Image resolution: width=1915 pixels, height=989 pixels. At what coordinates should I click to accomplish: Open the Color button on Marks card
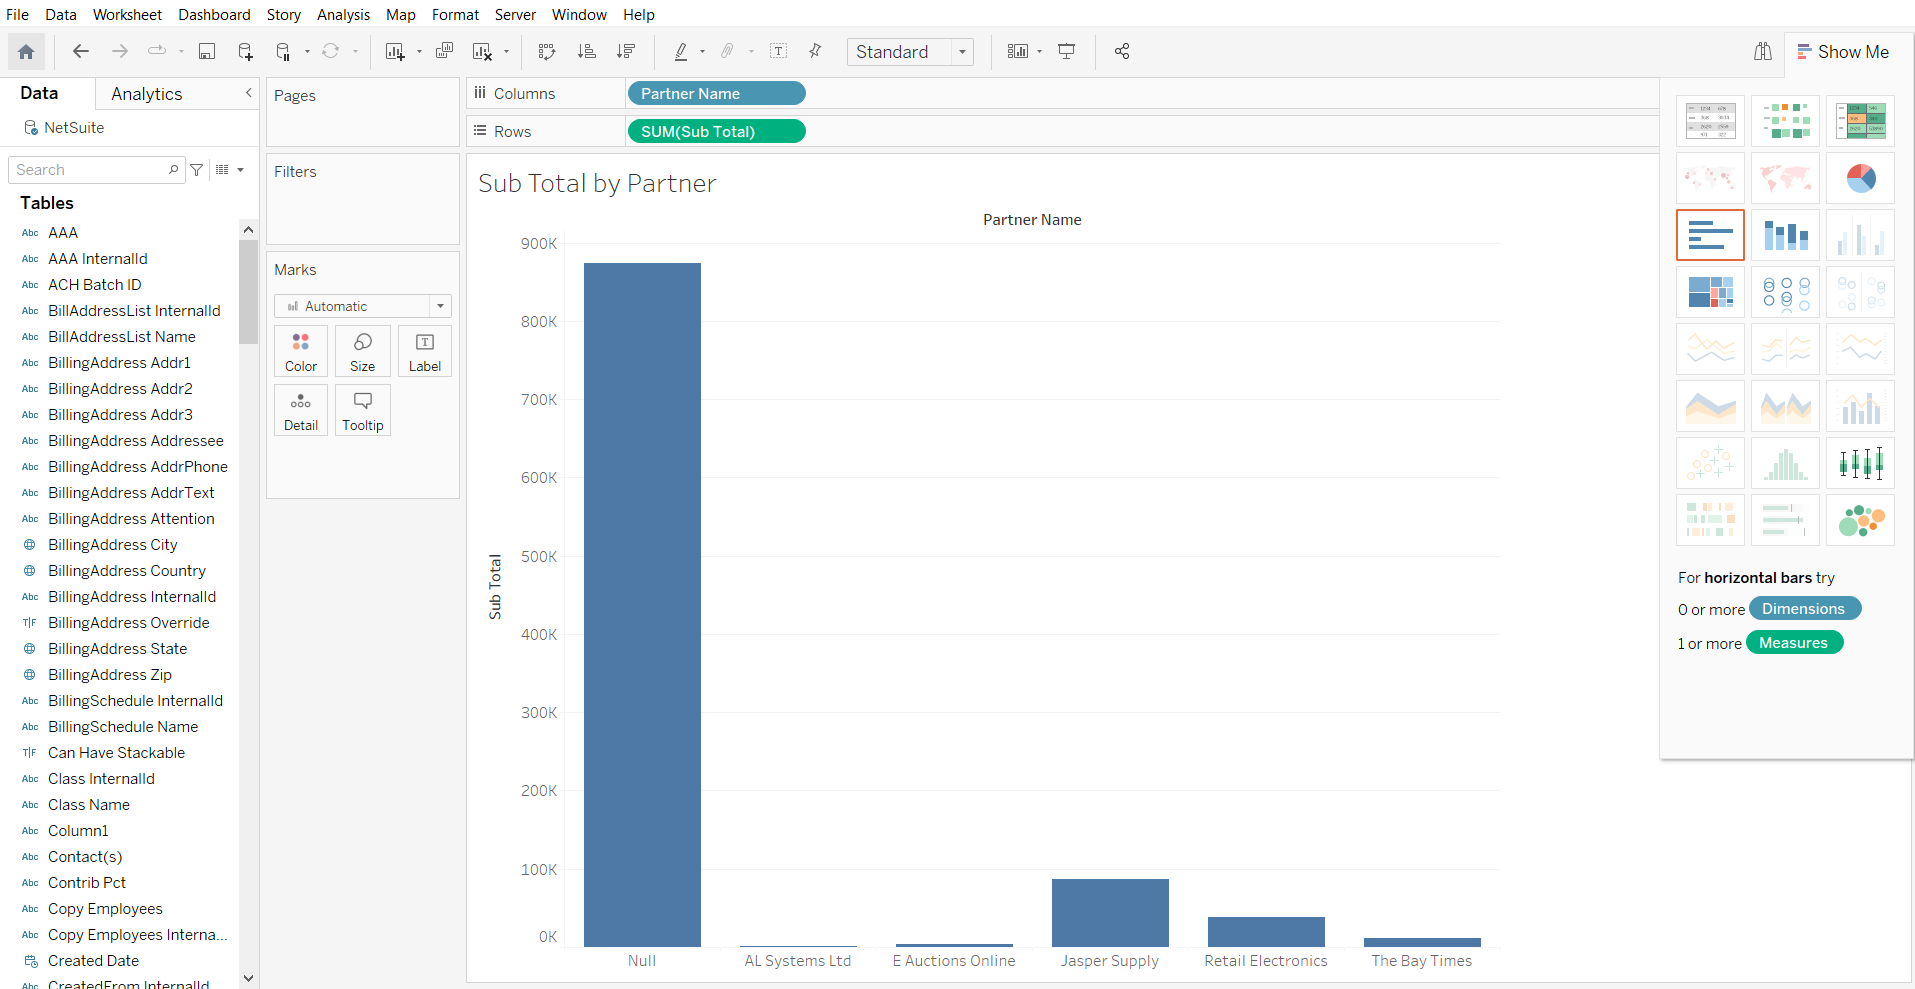301,352
